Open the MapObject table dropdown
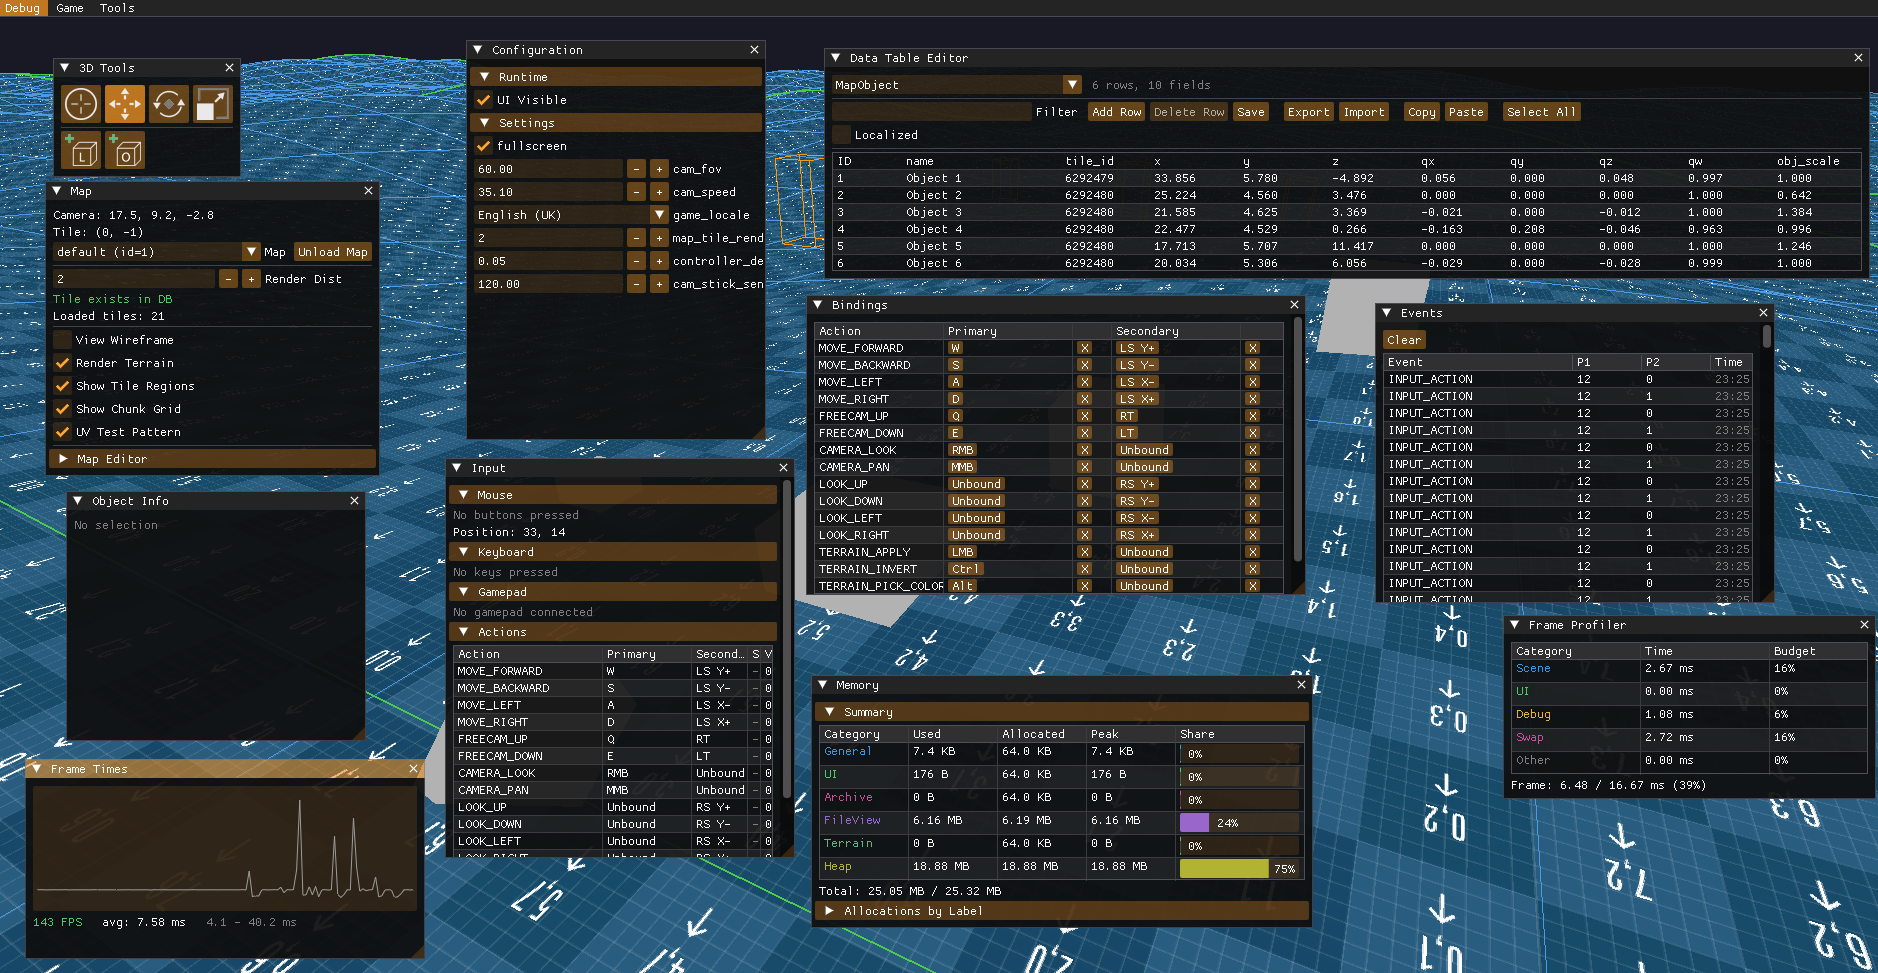Image resolution: width=1878 pixels, height=973 pixels. 1072,85
